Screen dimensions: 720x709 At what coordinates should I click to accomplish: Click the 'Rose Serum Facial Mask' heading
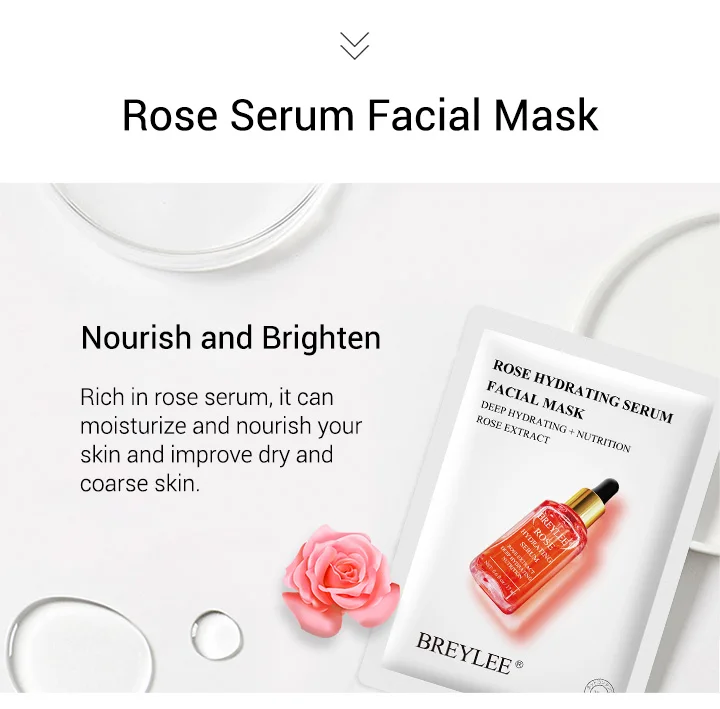click(x=360, y=115)
